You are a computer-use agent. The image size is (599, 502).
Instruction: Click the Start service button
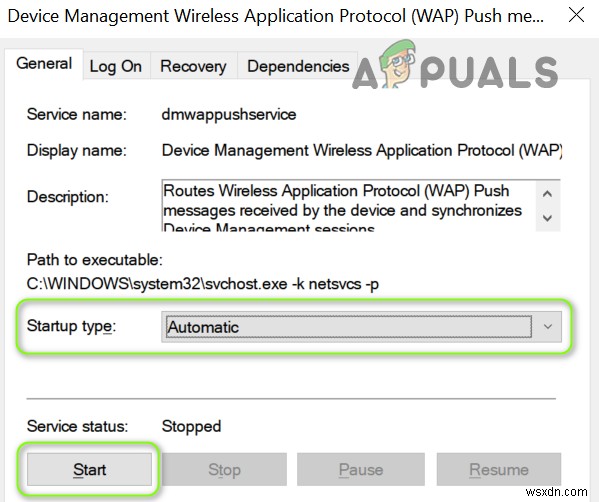click(89, 470)
